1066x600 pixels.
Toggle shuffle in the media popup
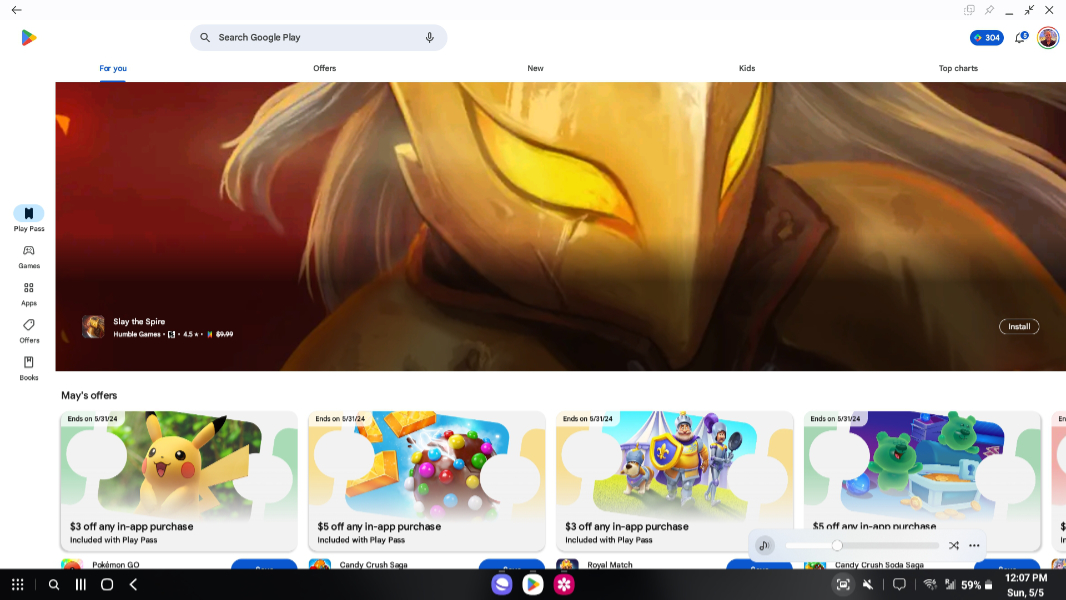point(954,545)
